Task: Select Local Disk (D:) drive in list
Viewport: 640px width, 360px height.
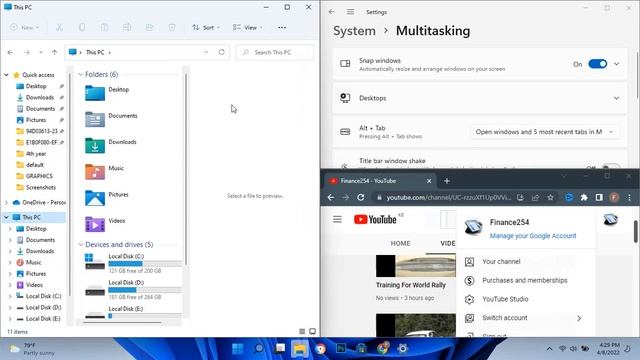Action: 133,289
